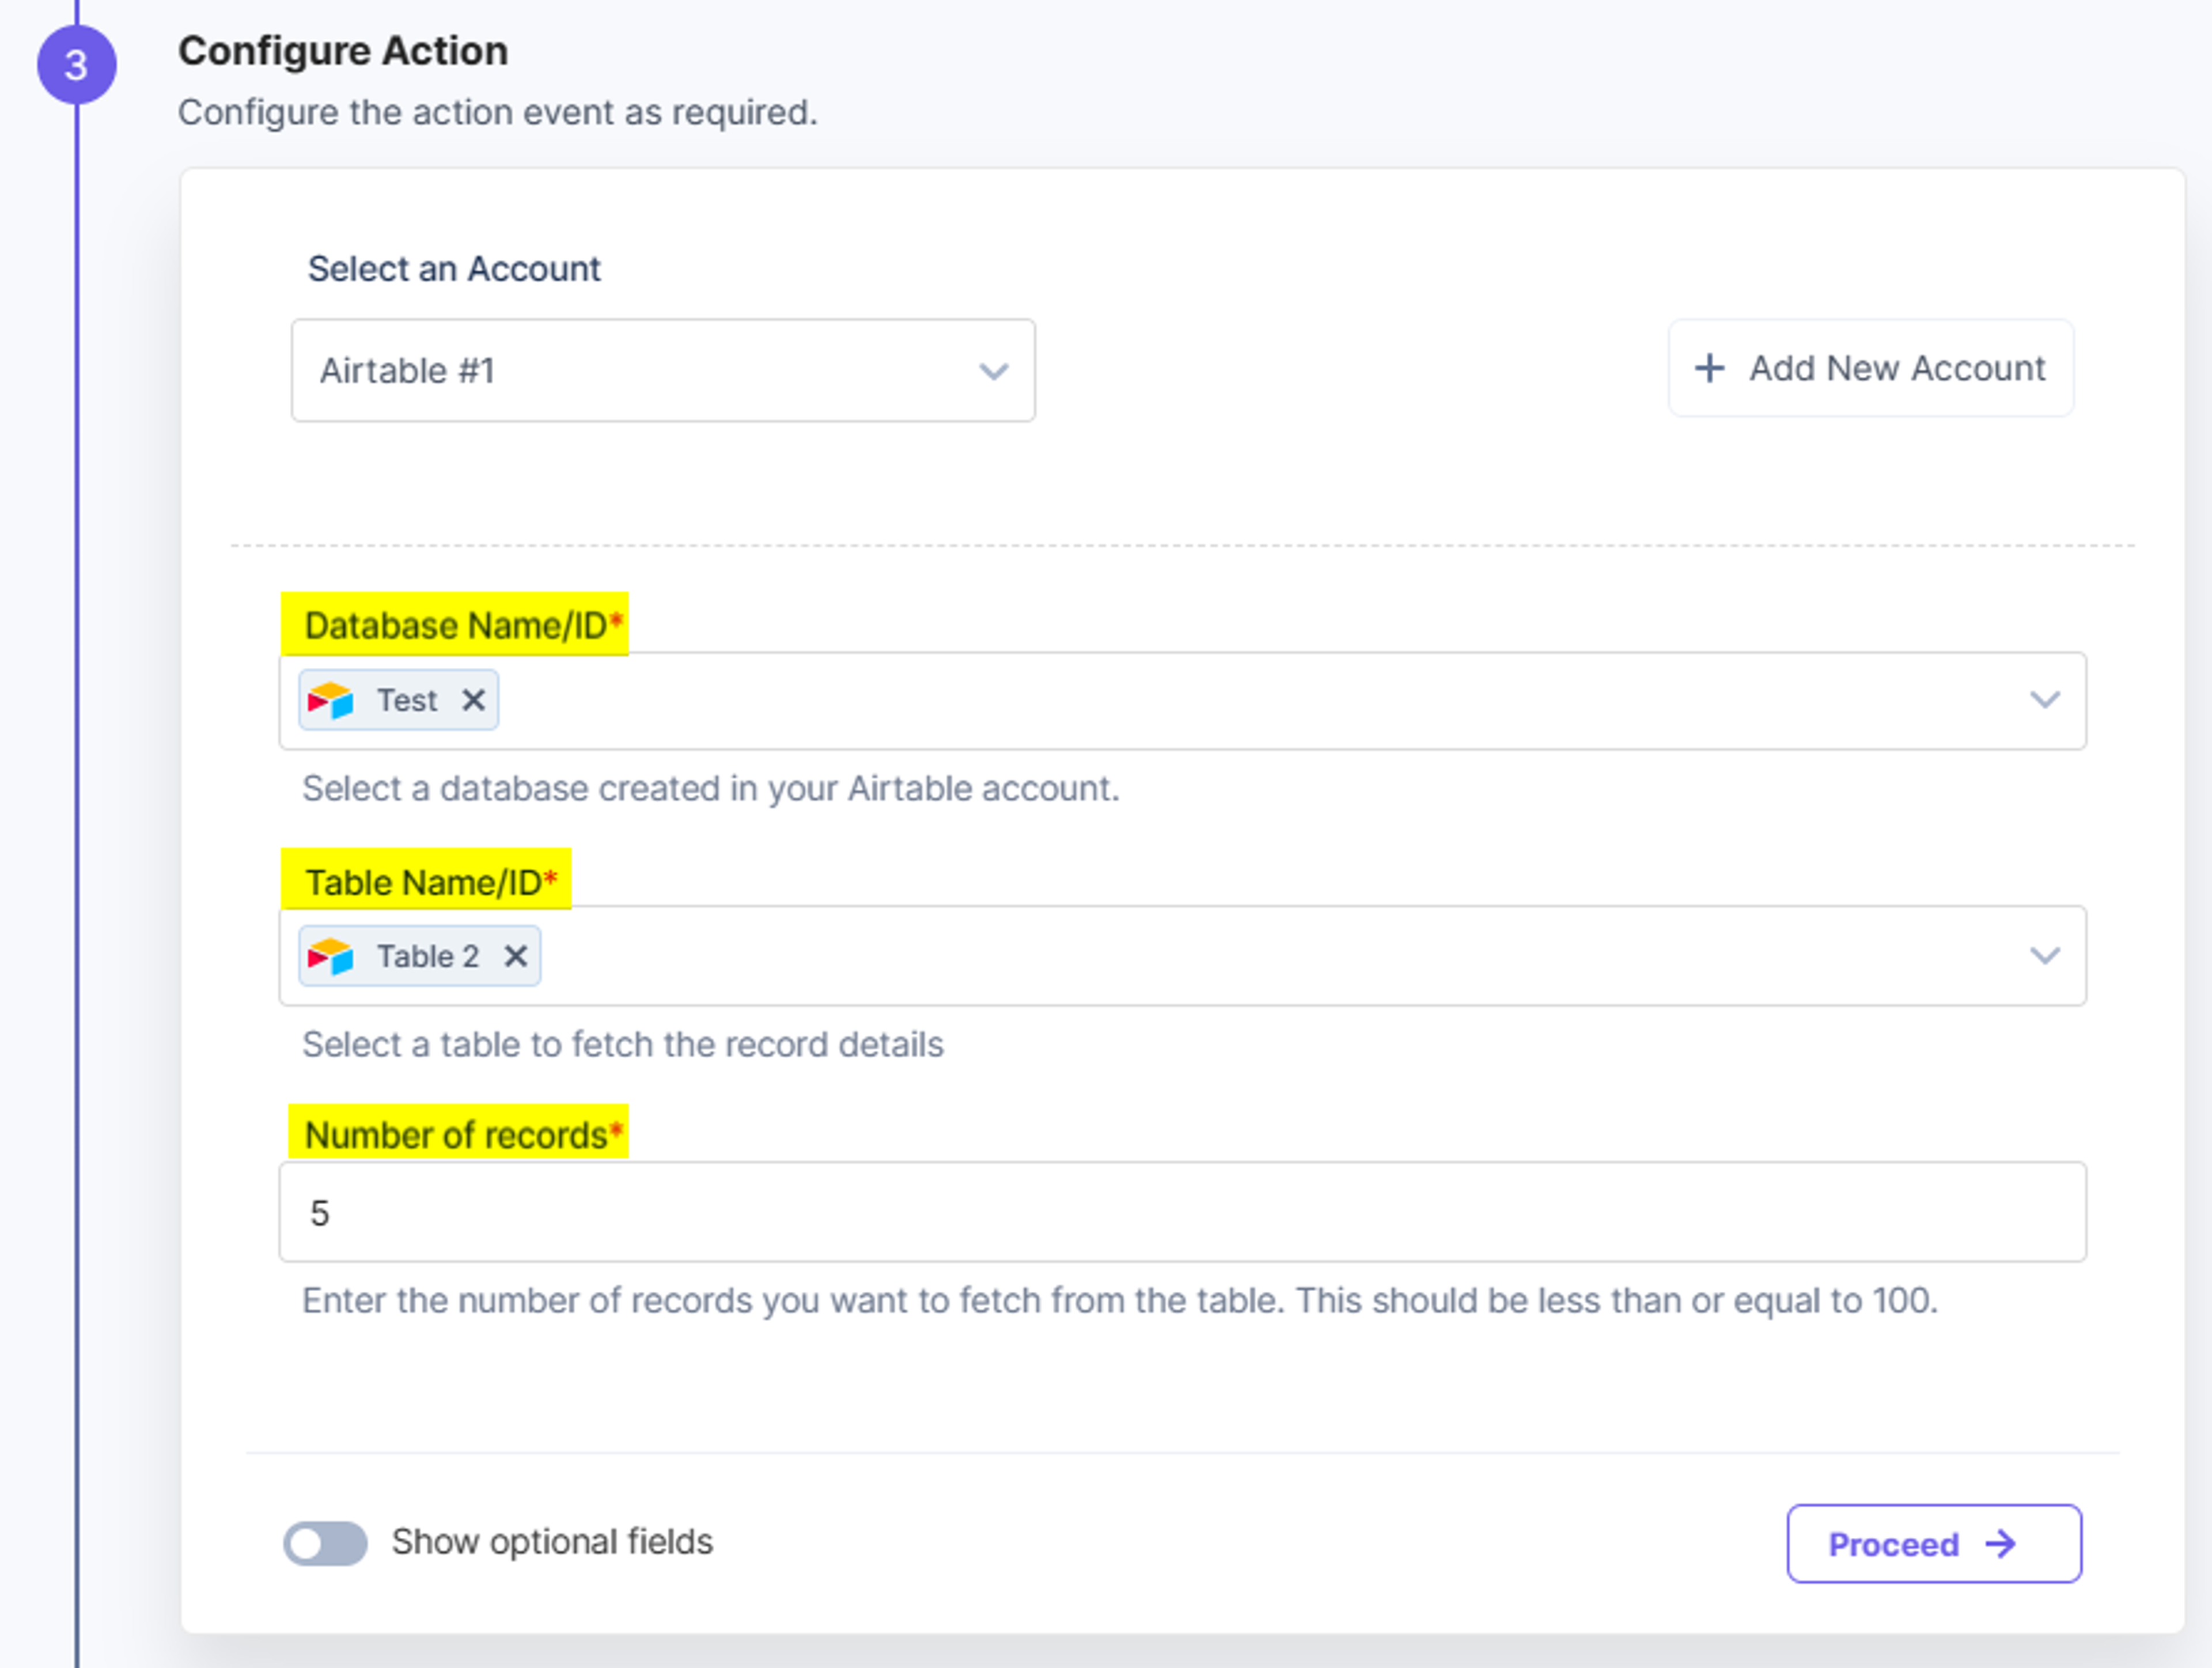The height and width of the screenshot is (1668, 2212).
Task: Click Add New Account button
Action: click(1870, 368)
